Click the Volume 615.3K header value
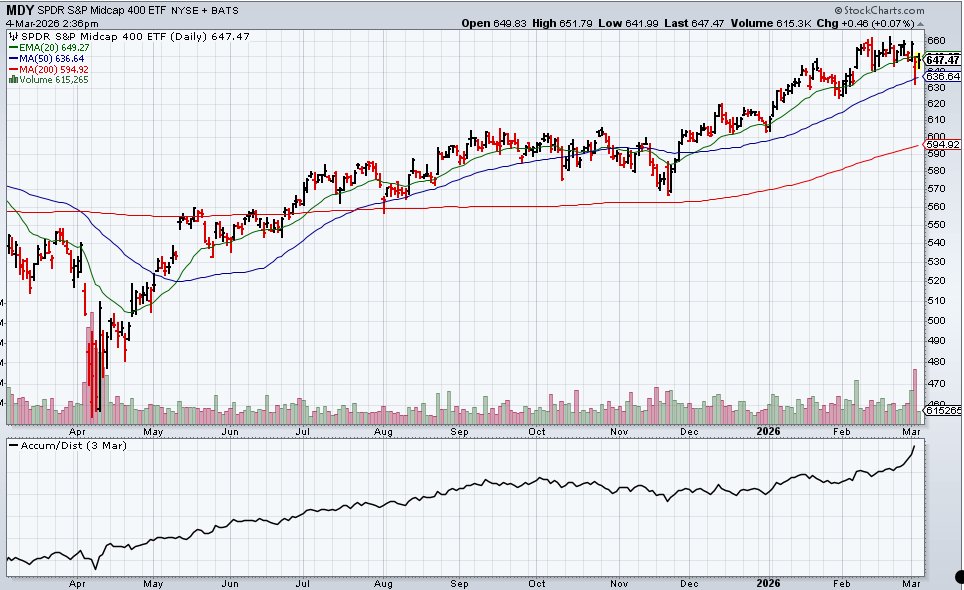This screenshot has height=590, width=964. click(x=772, y=23)
